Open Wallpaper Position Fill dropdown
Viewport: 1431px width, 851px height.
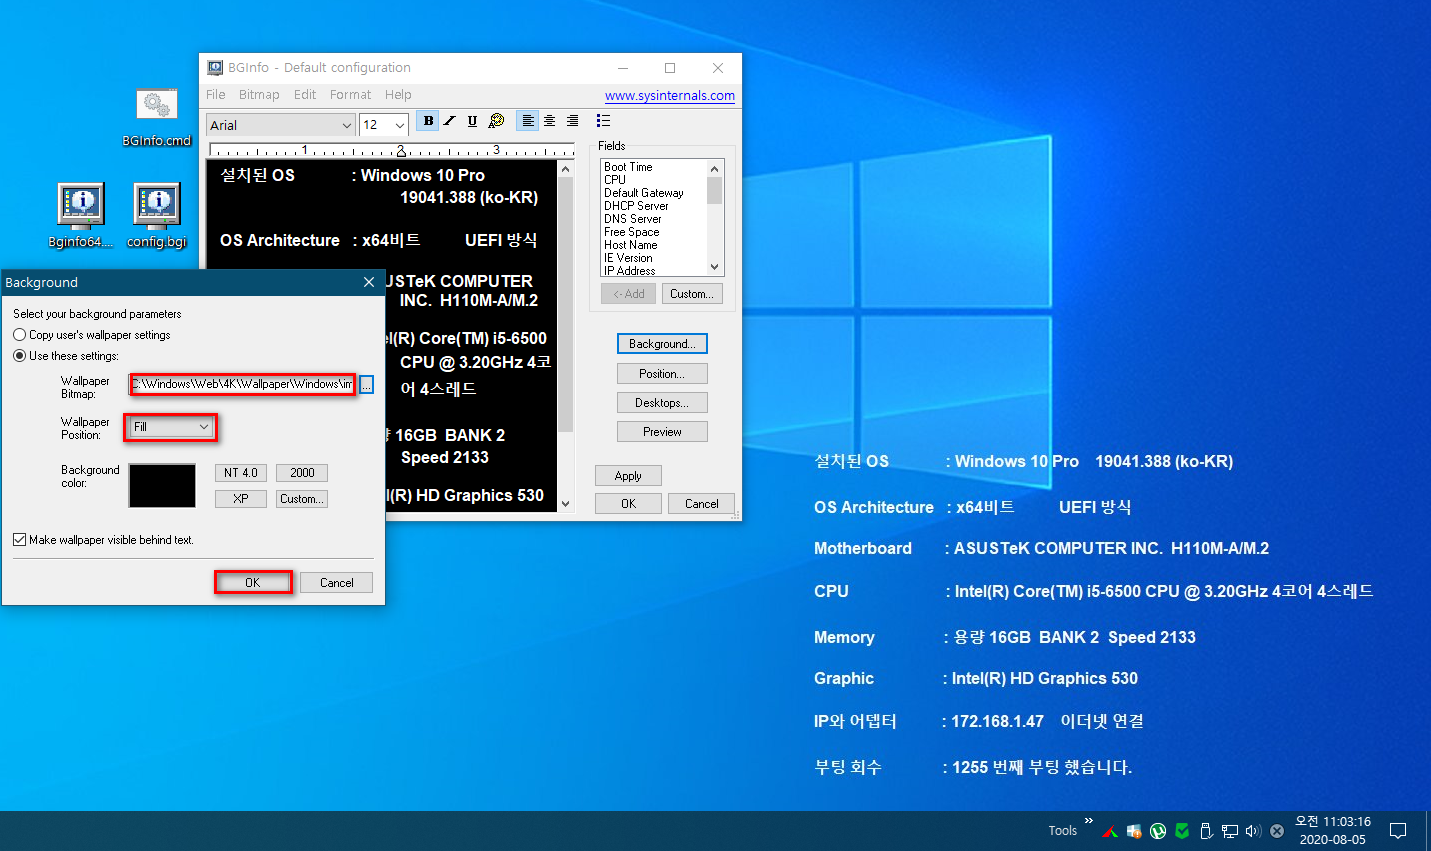pos(171,427)
